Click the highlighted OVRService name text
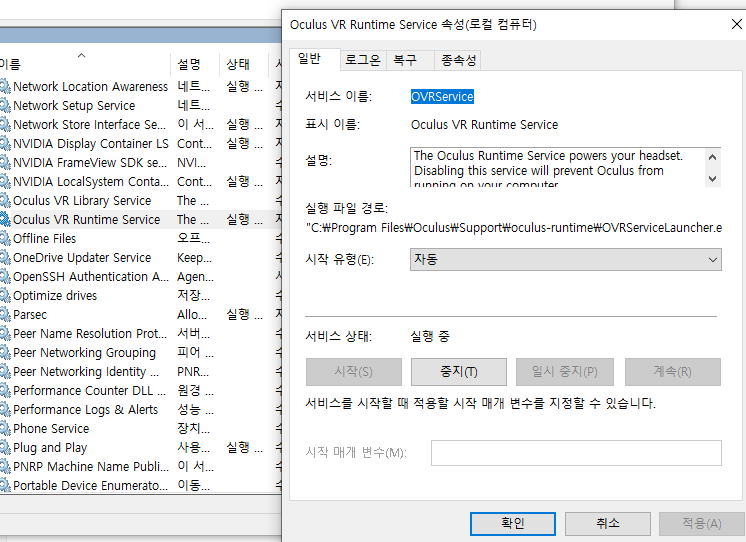746x542 pixels. click(x=442, y=97)
